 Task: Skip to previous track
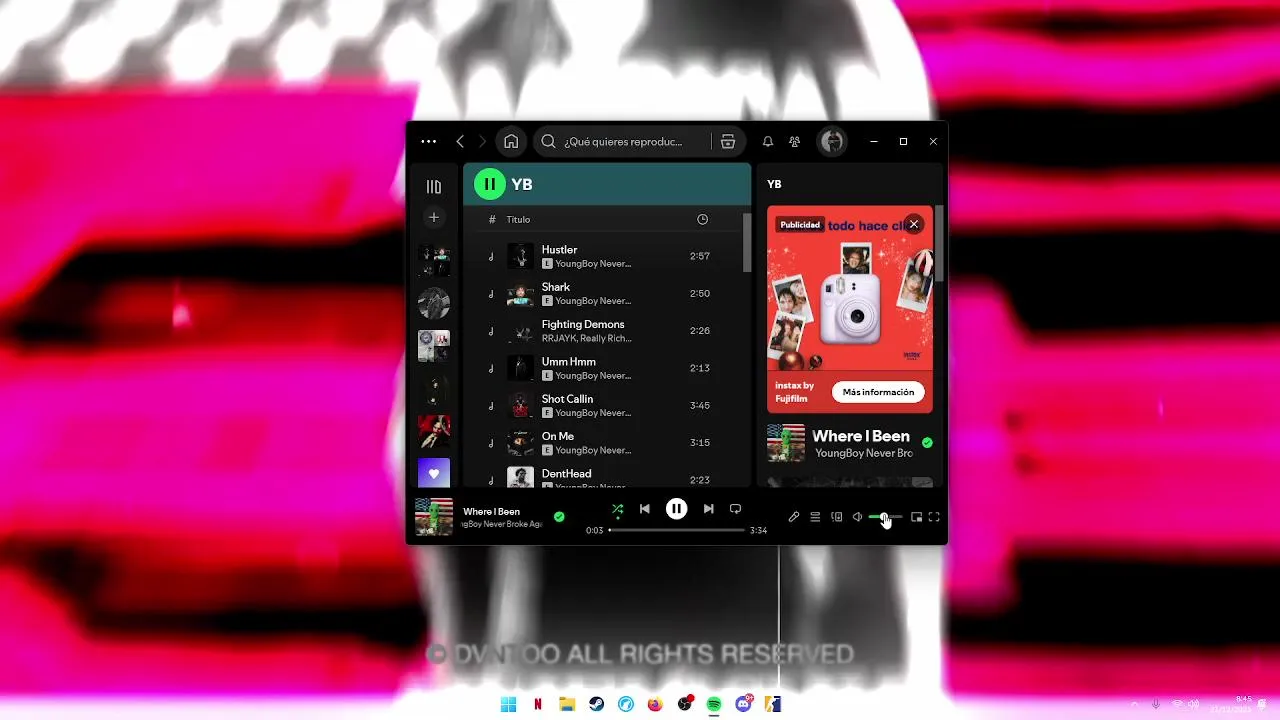[645, 509]
